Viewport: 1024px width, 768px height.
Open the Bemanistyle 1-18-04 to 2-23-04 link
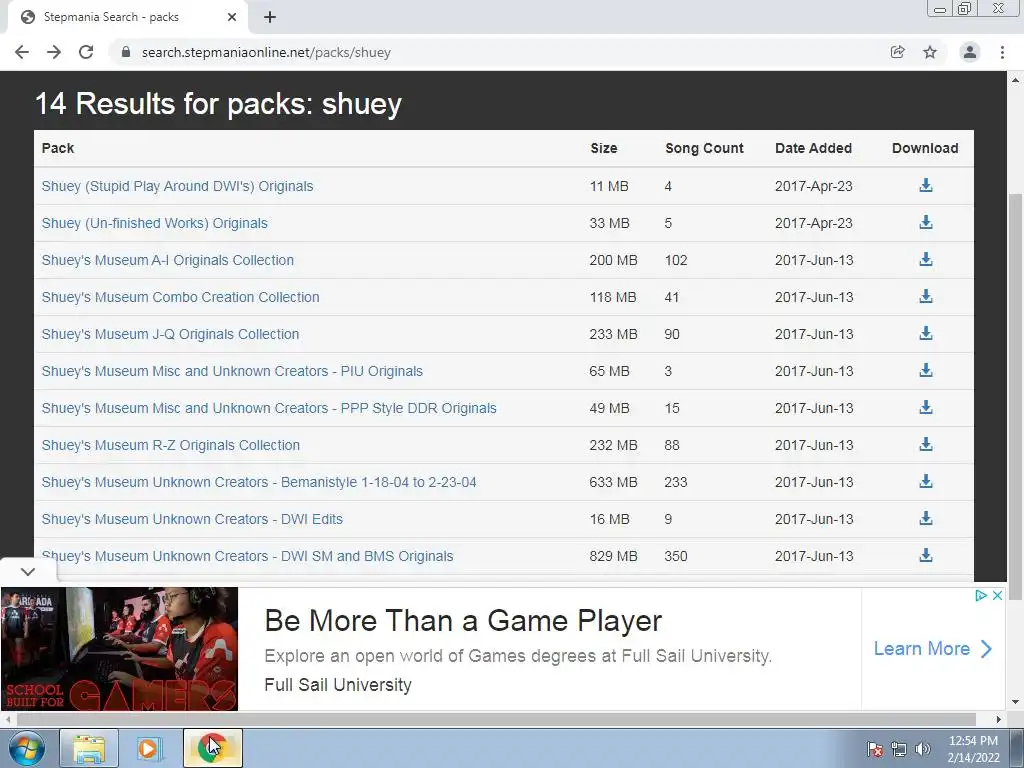(x=259, y=482)
